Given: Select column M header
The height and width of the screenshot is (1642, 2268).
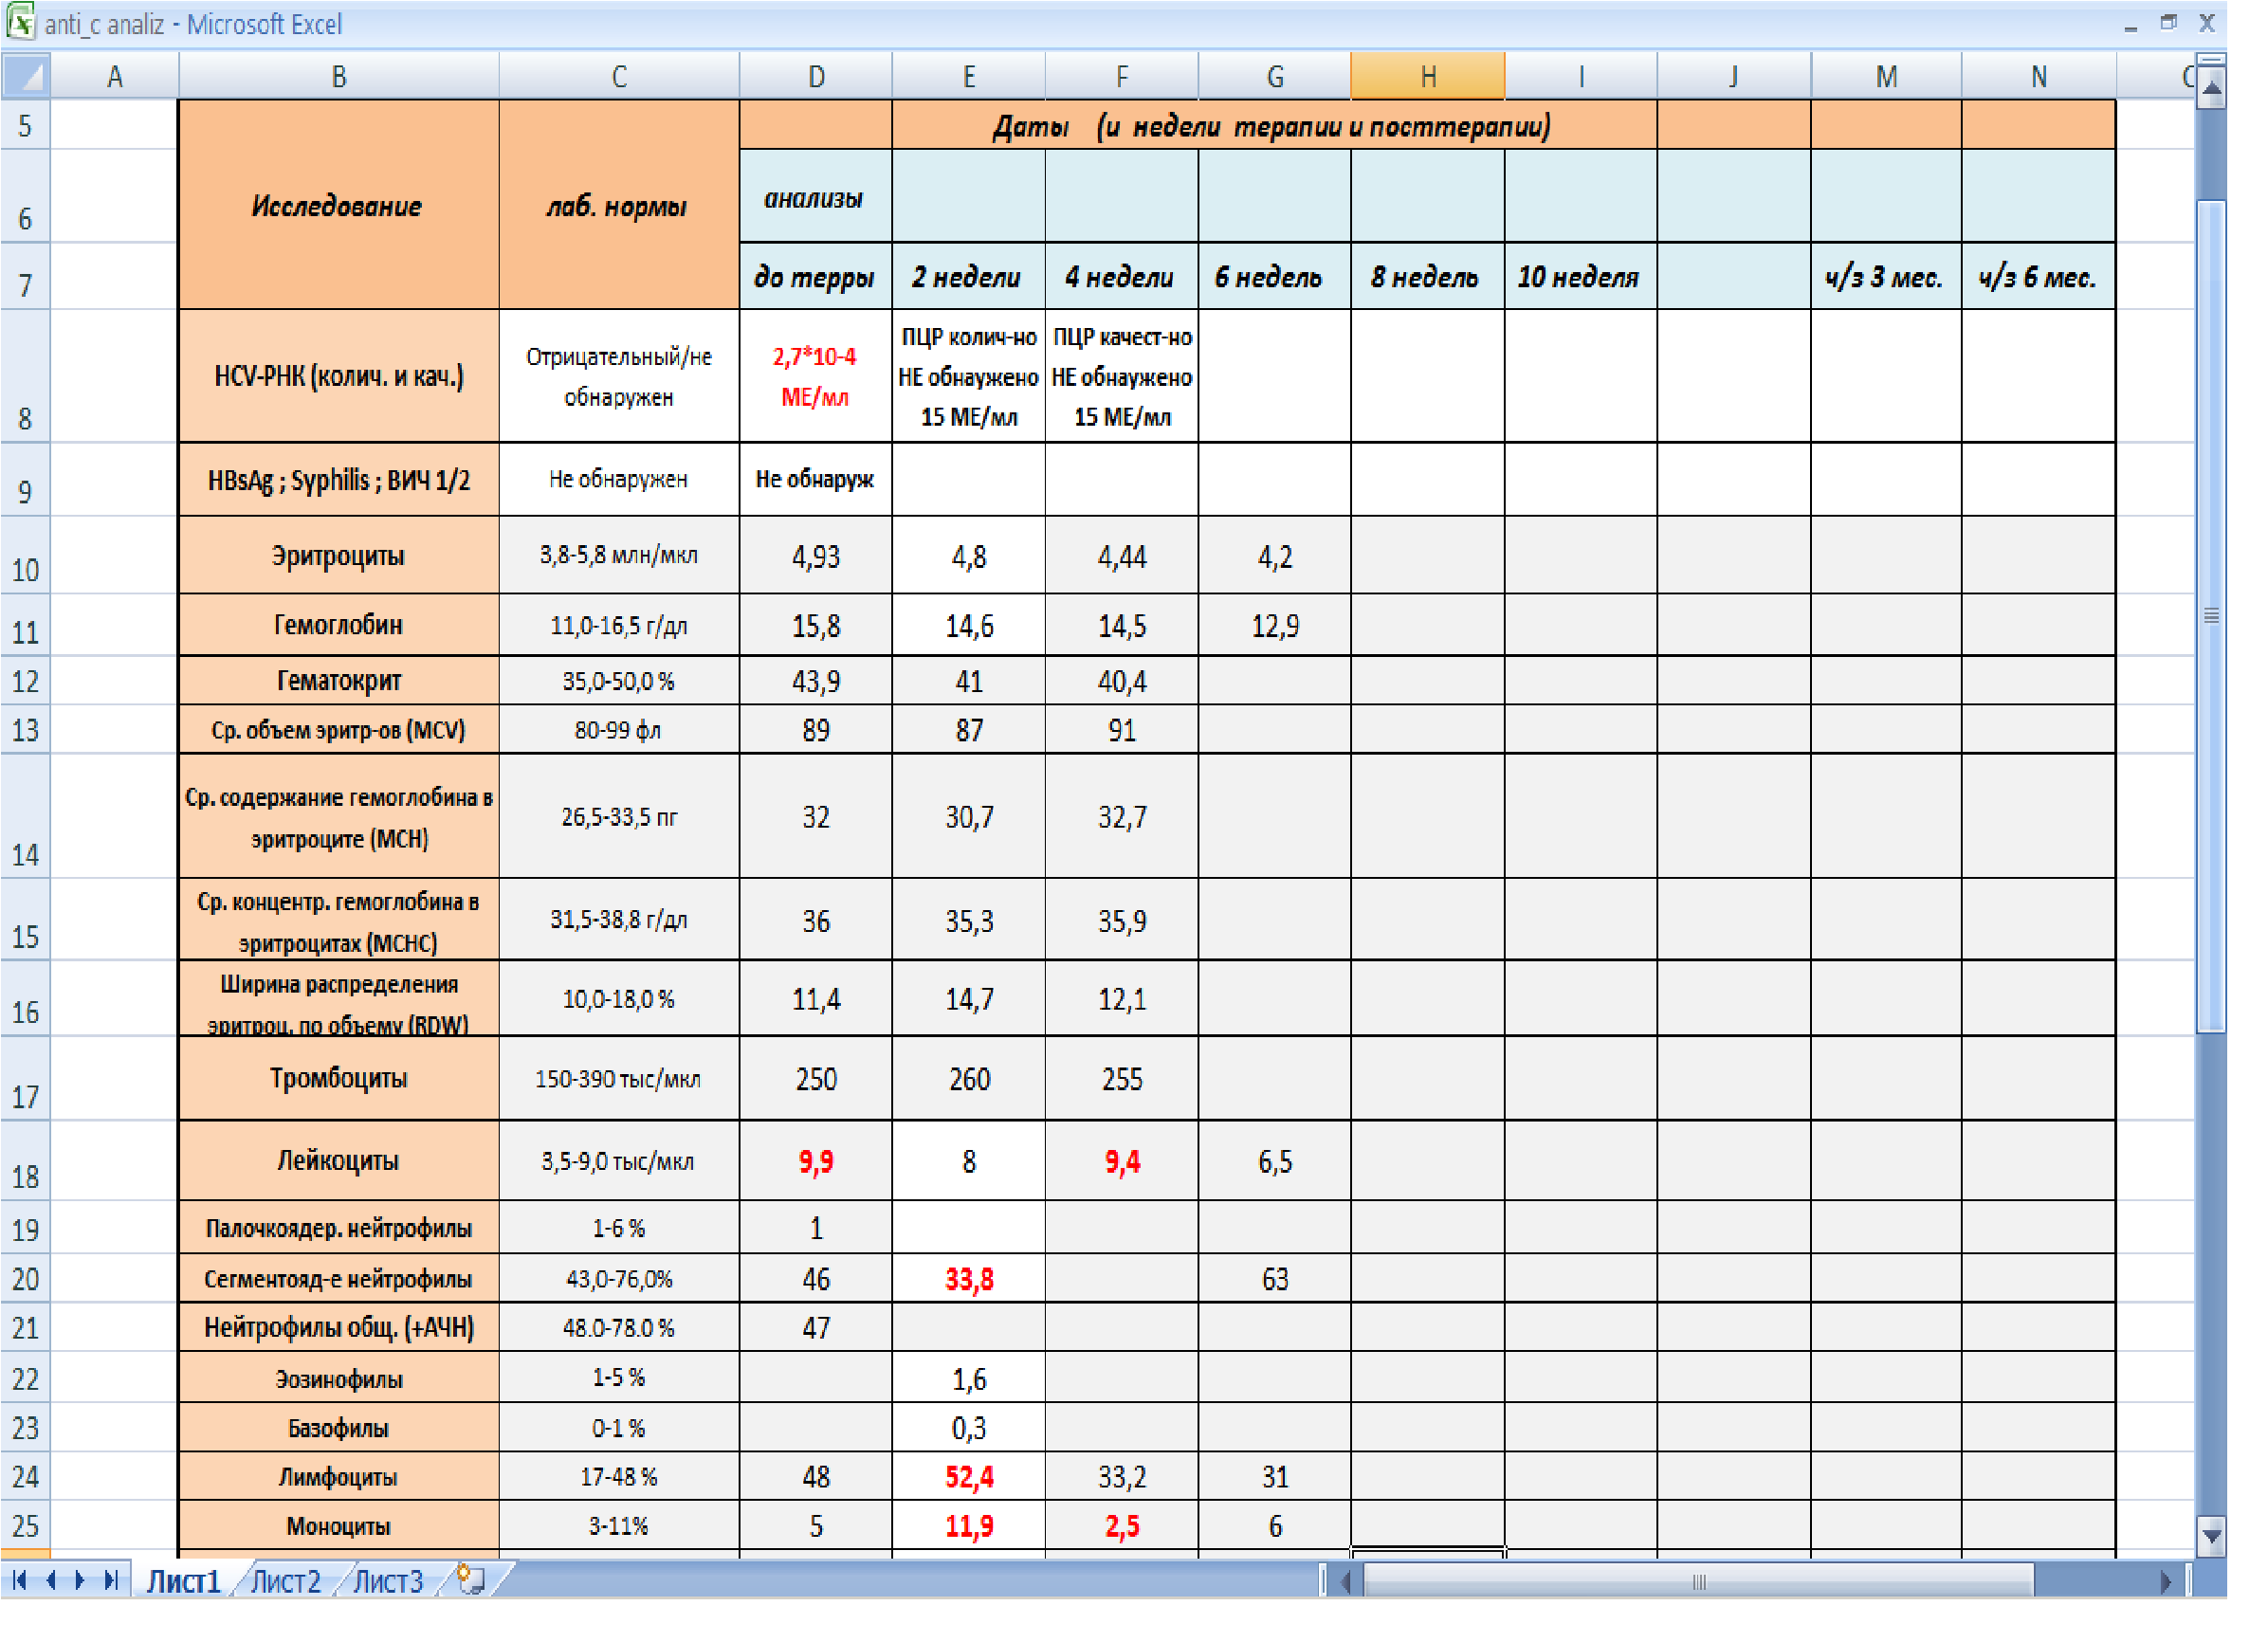Looking at the screenshot, I should (x=1886, y=77).
